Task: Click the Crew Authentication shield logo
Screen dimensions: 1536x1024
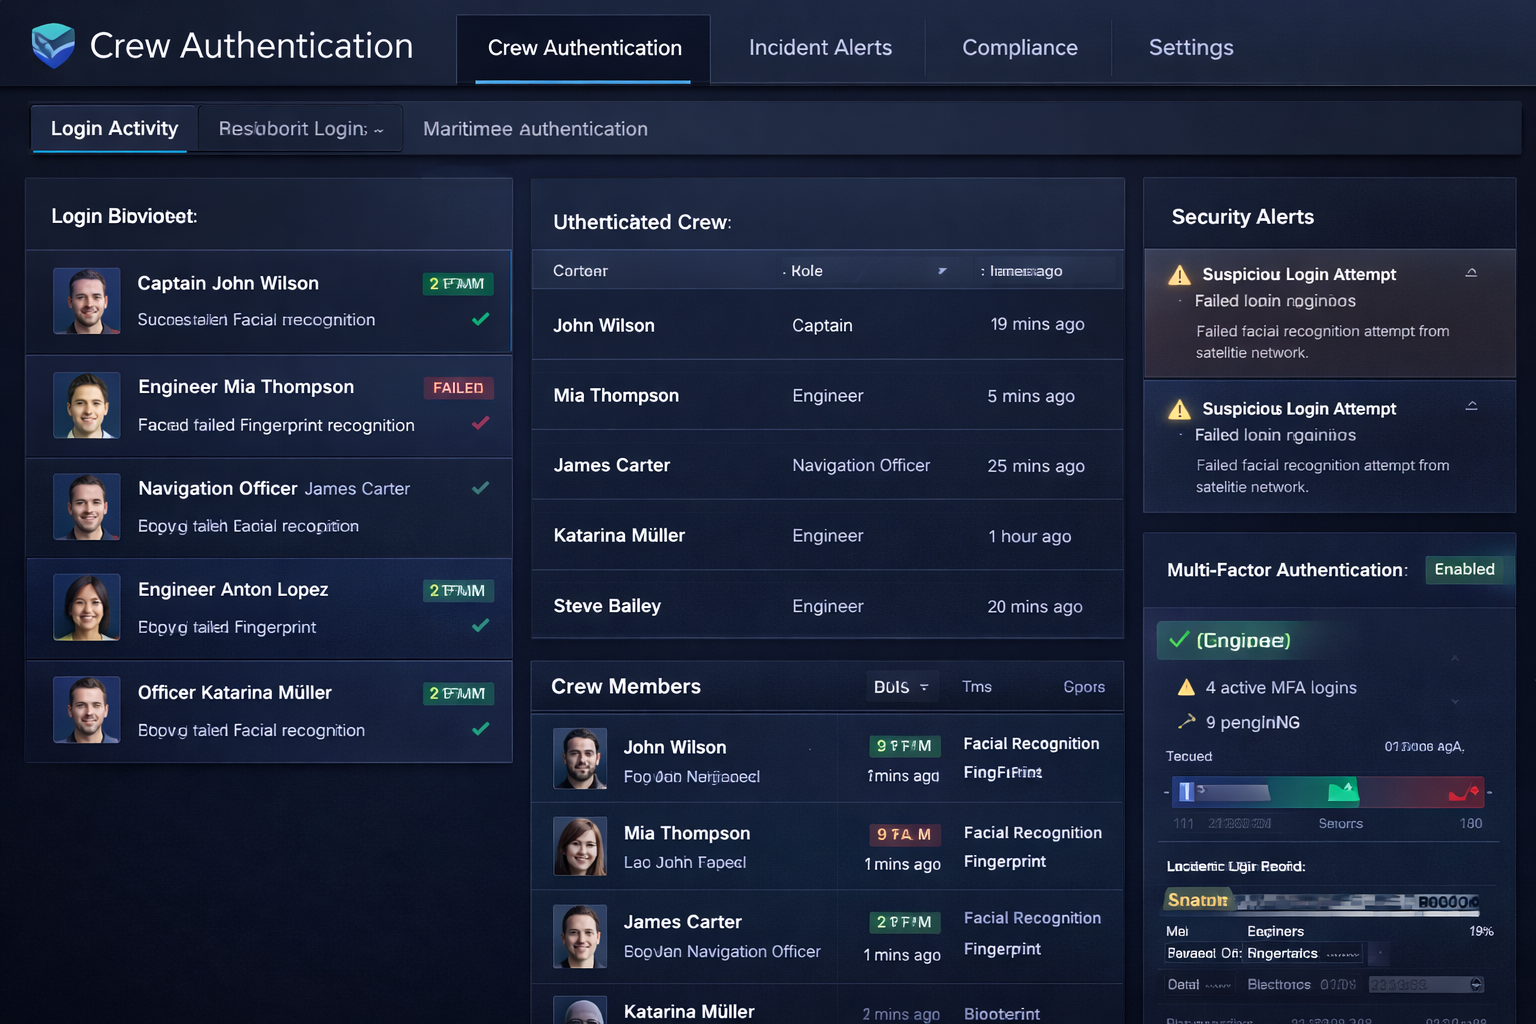Action: click(53, 45)
